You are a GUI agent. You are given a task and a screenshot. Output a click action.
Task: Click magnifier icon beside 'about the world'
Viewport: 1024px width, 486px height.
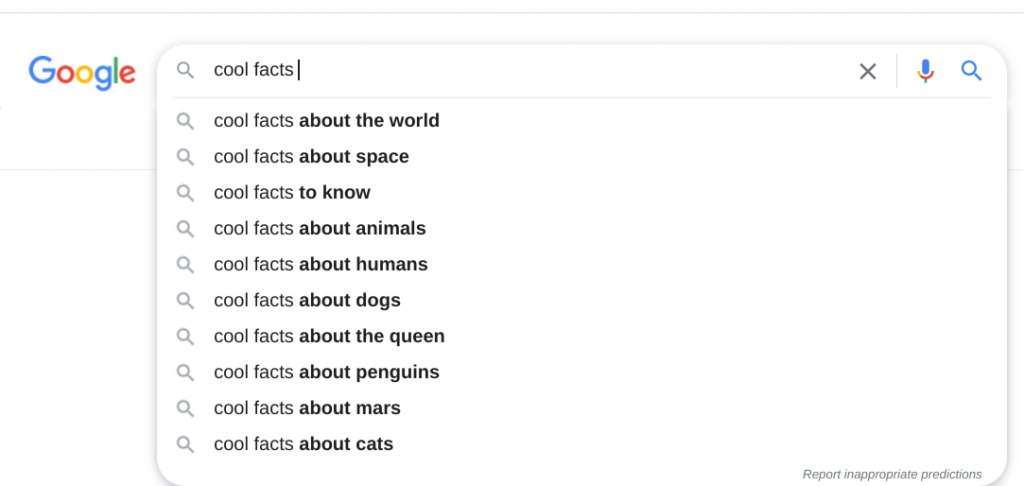(x=185, y=121)
